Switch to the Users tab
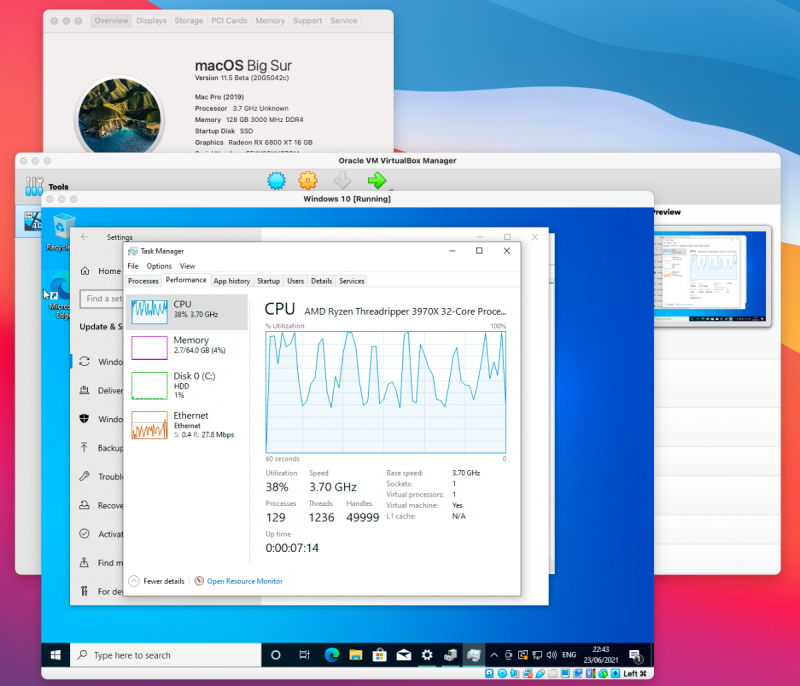The width and height of the screenshot is (800, 686). (x=295, y=281)
